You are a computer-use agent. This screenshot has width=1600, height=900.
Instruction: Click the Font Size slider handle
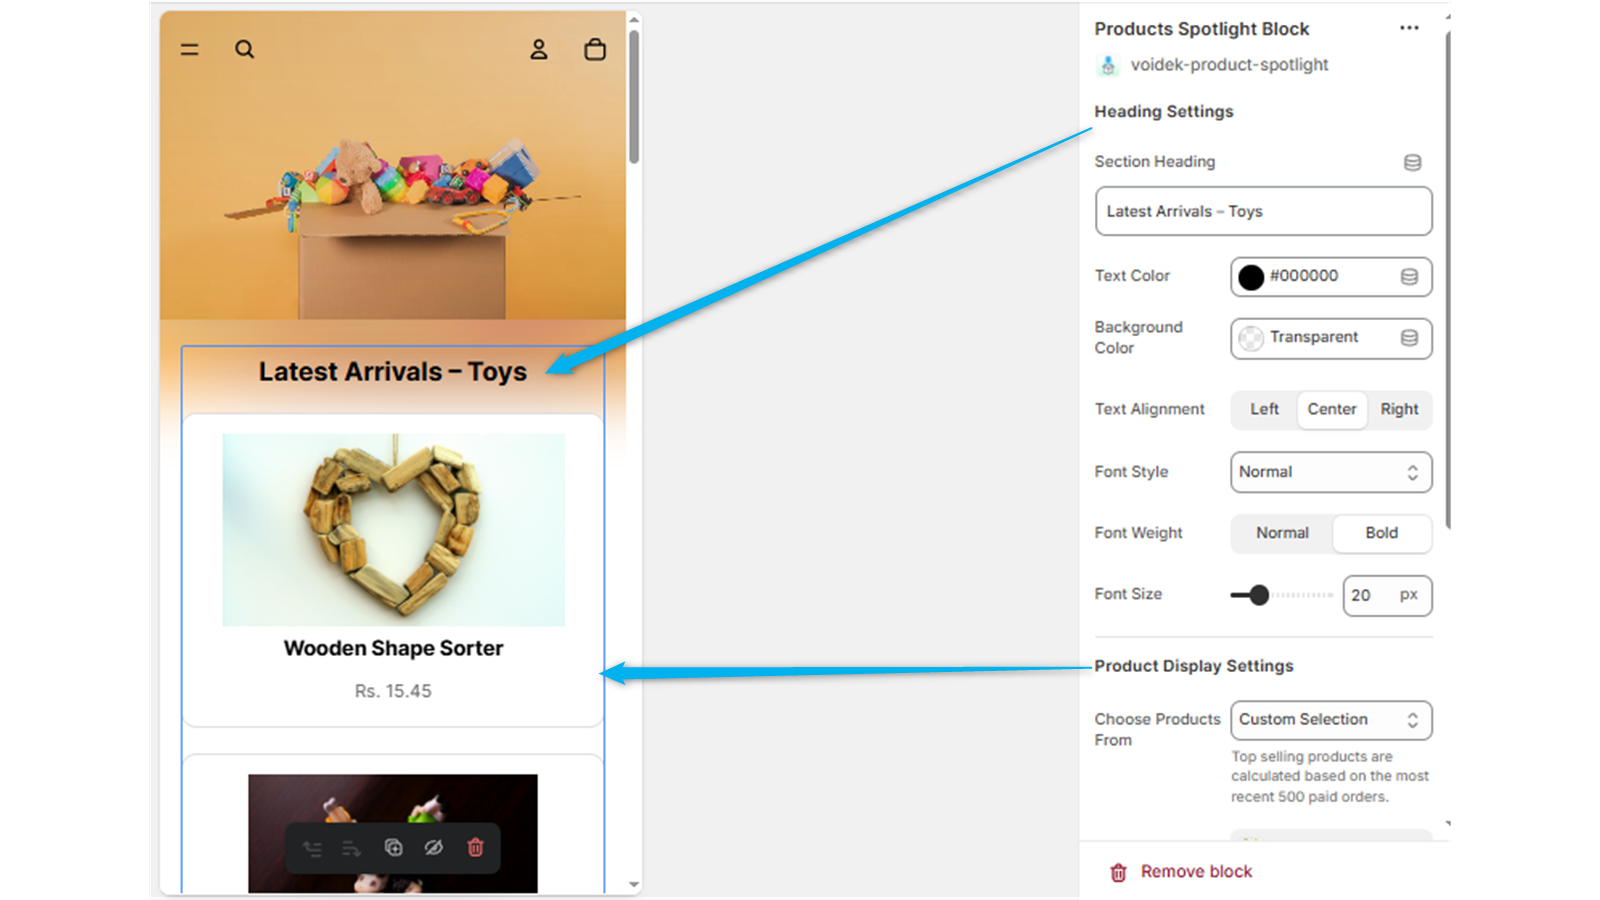[x=1259, y=595]
